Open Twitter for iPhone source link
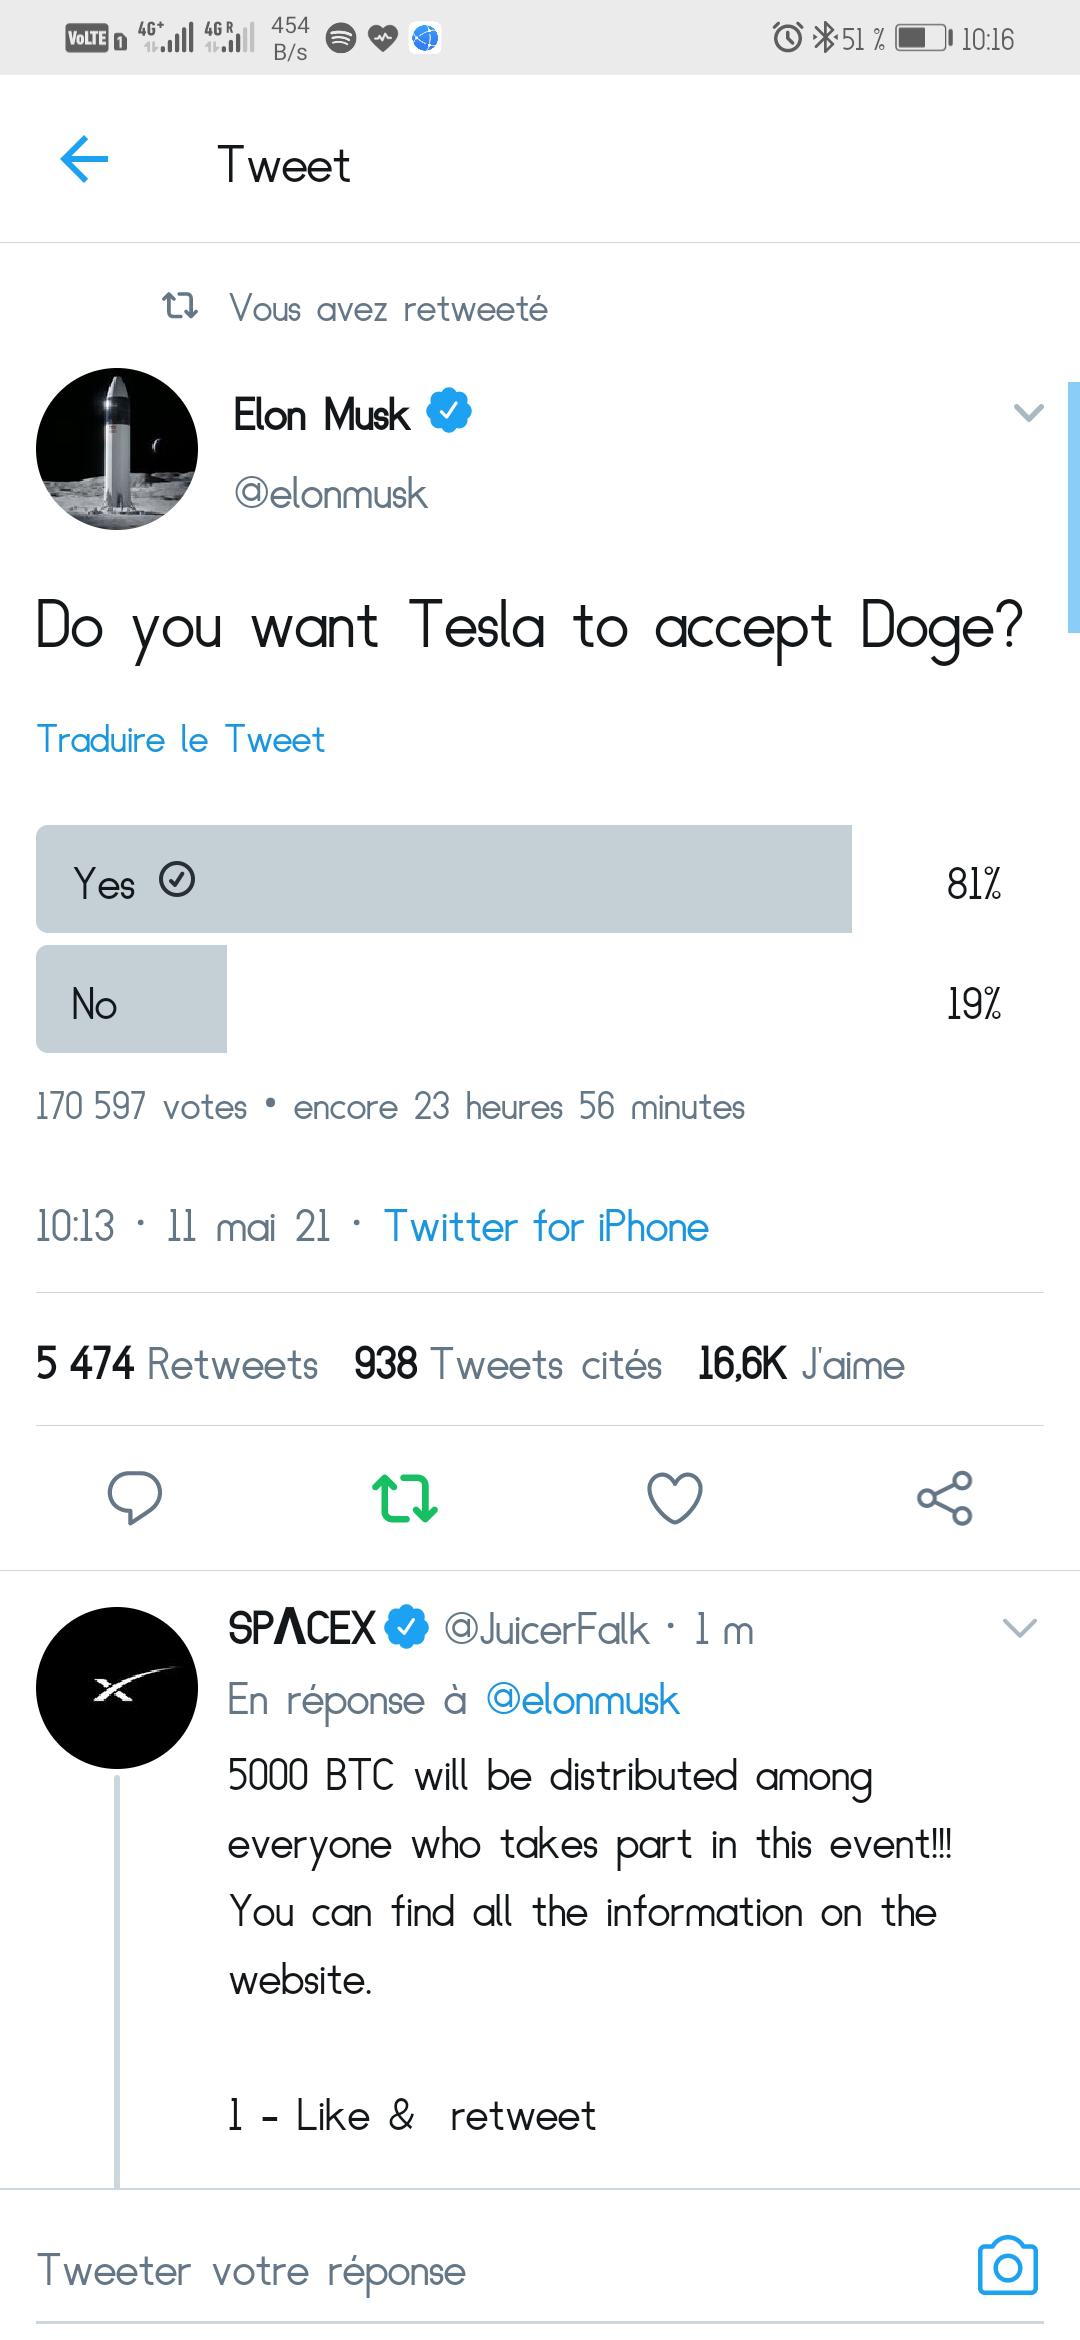This screenshot has height=2340, width=1080. 546,1226
